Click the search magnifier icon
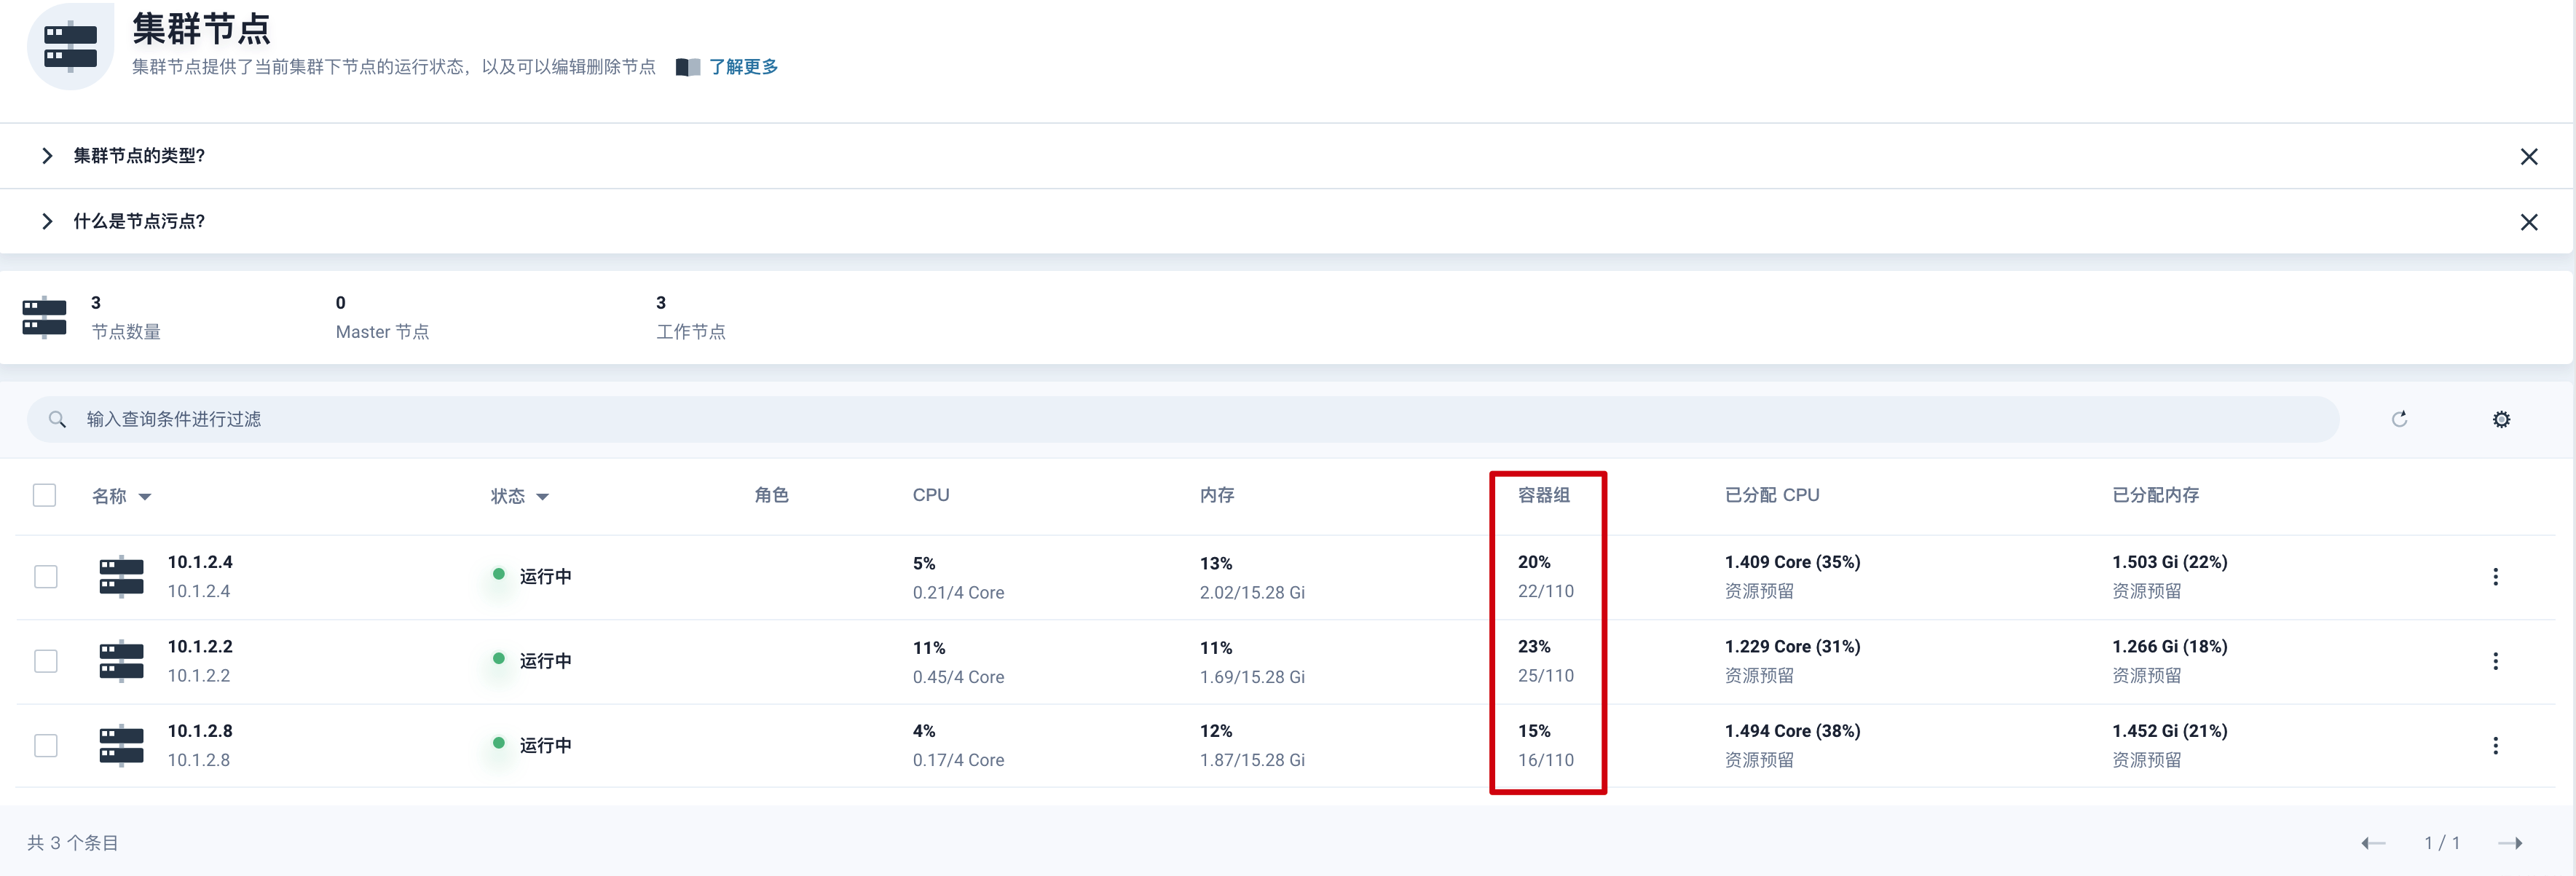This screenshot has width=2576, height=876. click(57, 419)
